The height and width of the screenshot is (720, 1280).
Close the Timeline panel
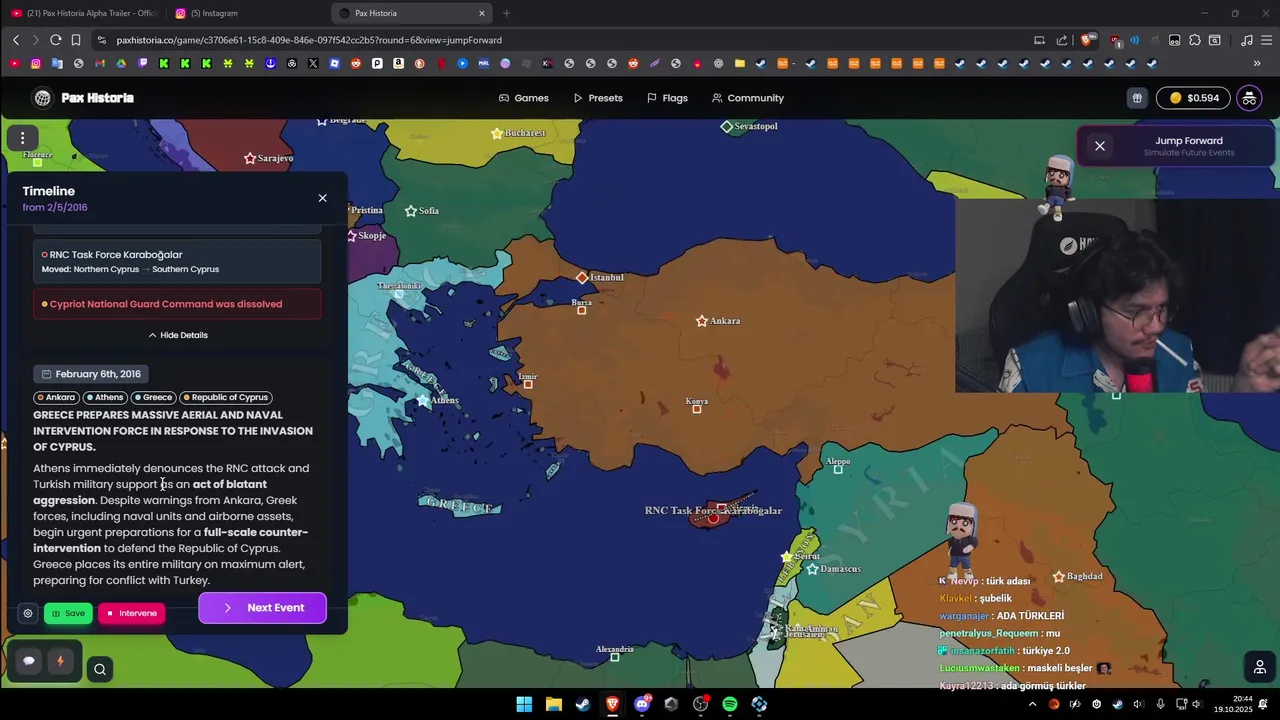tap(322, 198)
